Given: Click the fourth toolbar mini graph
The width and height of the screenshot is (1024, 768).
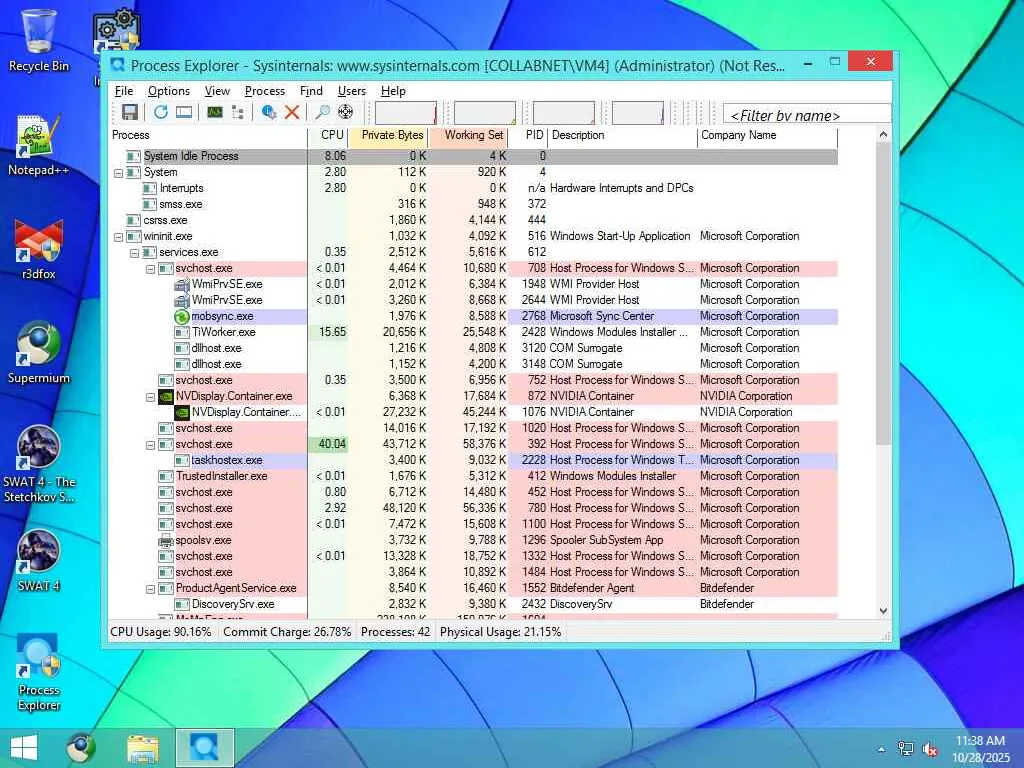Looking at the screenshot, I should (637, 112).
